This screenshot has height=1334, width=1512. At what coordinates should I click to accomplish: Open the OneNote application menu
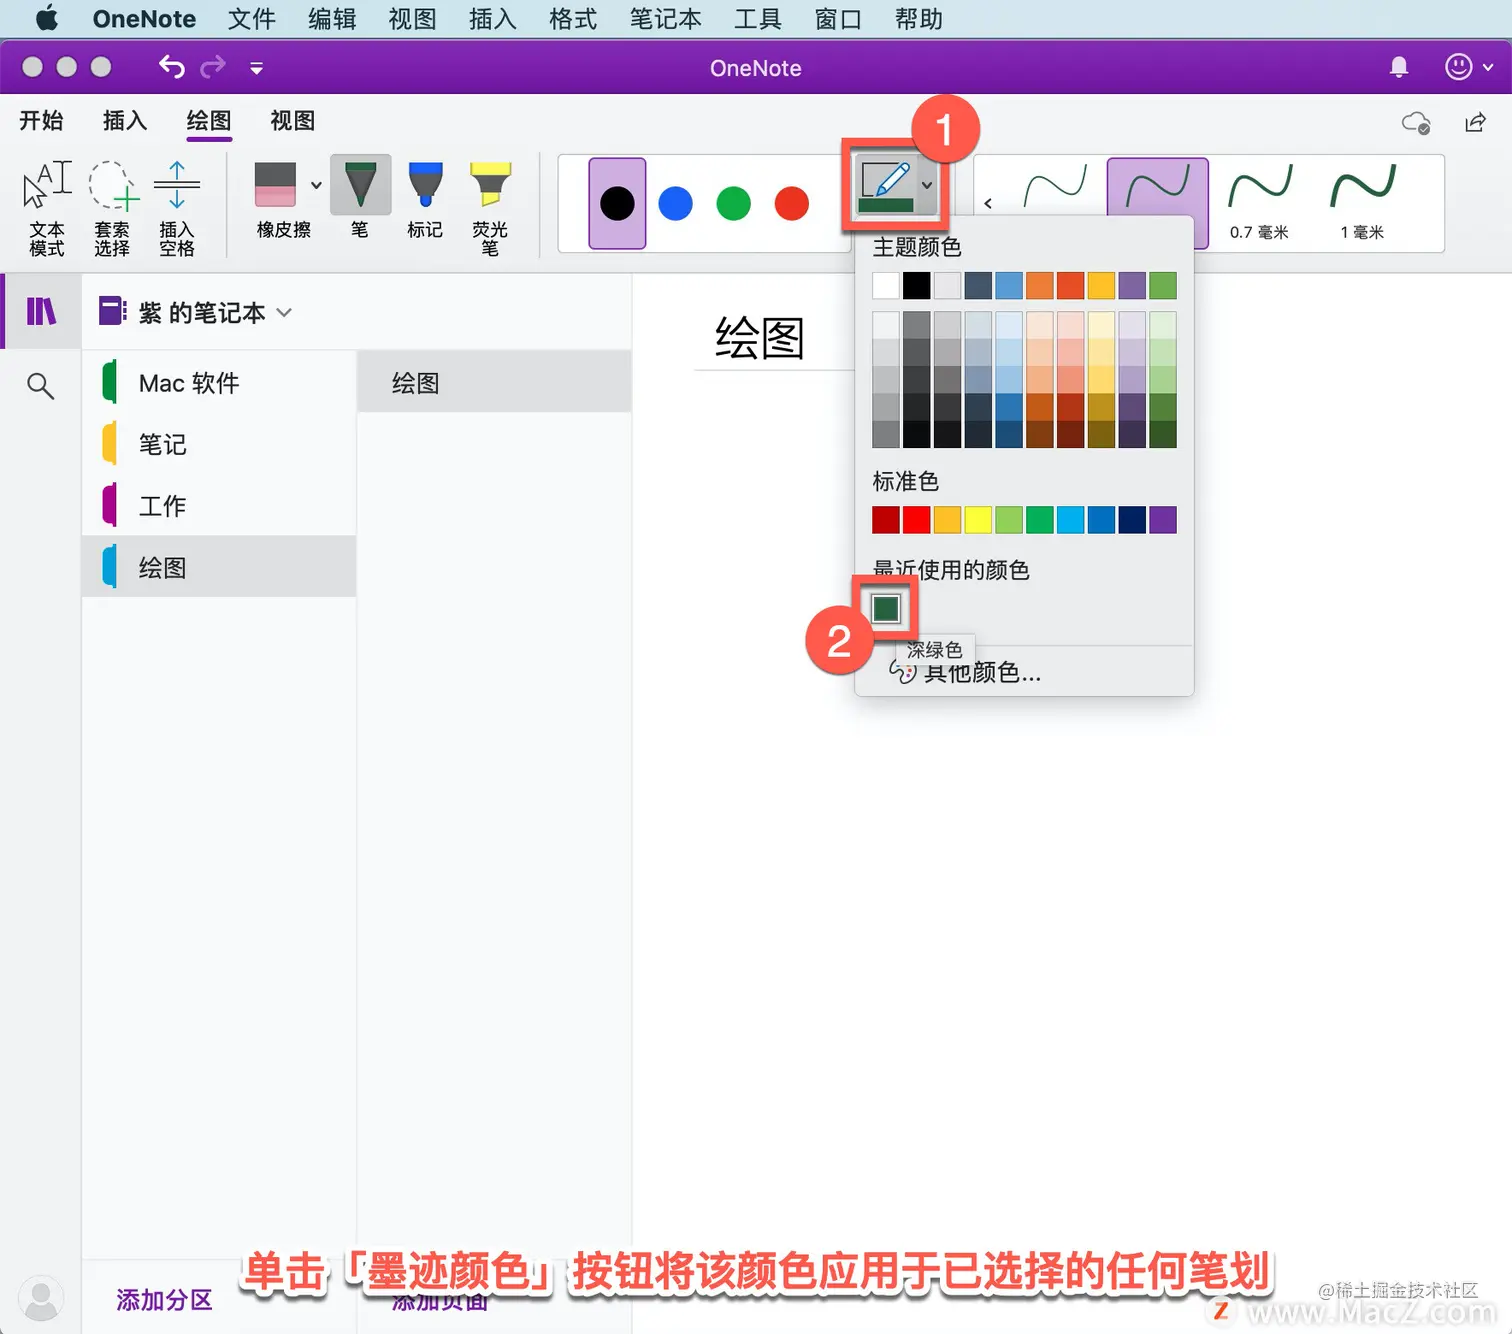pyautogui.click(x=144, y=19)
